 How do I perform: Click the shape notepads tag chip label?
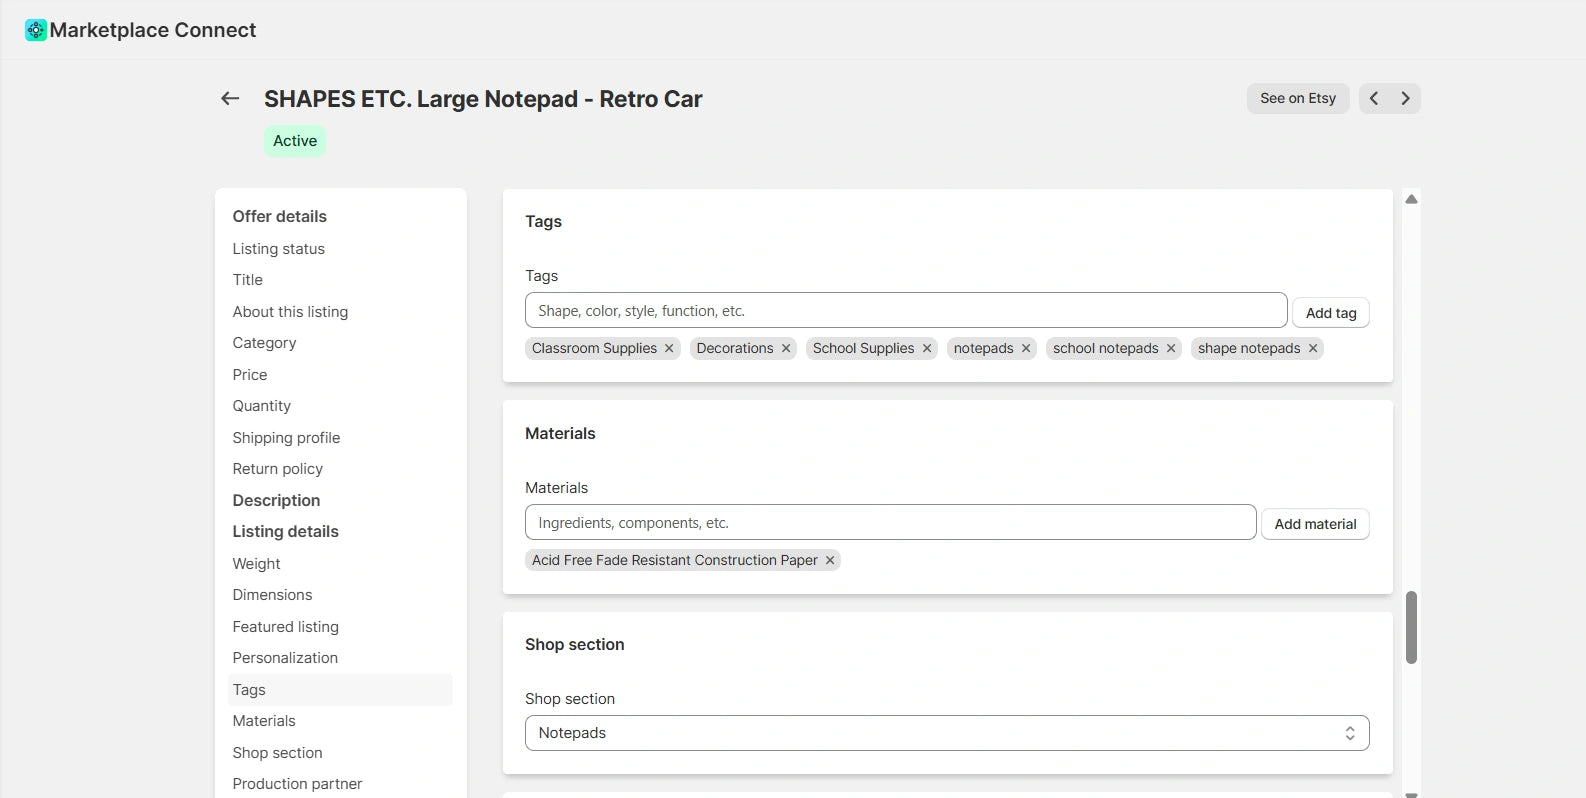1249,348
